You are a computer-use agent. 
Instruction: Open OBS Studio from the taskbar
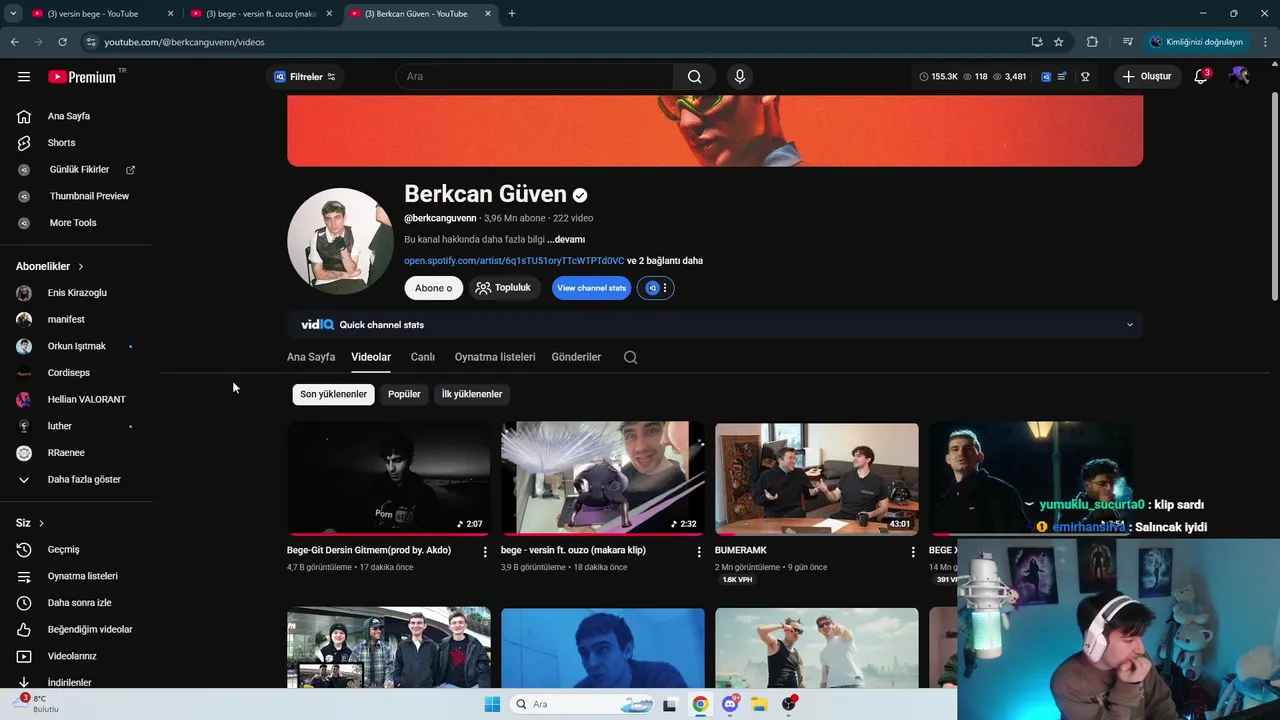pos(789,704)
